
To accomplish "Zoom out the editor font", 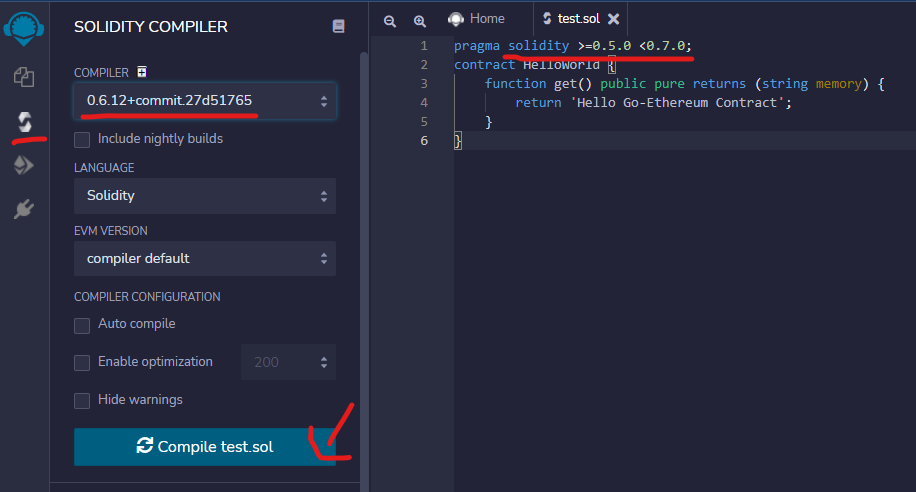I will point(390,21).
